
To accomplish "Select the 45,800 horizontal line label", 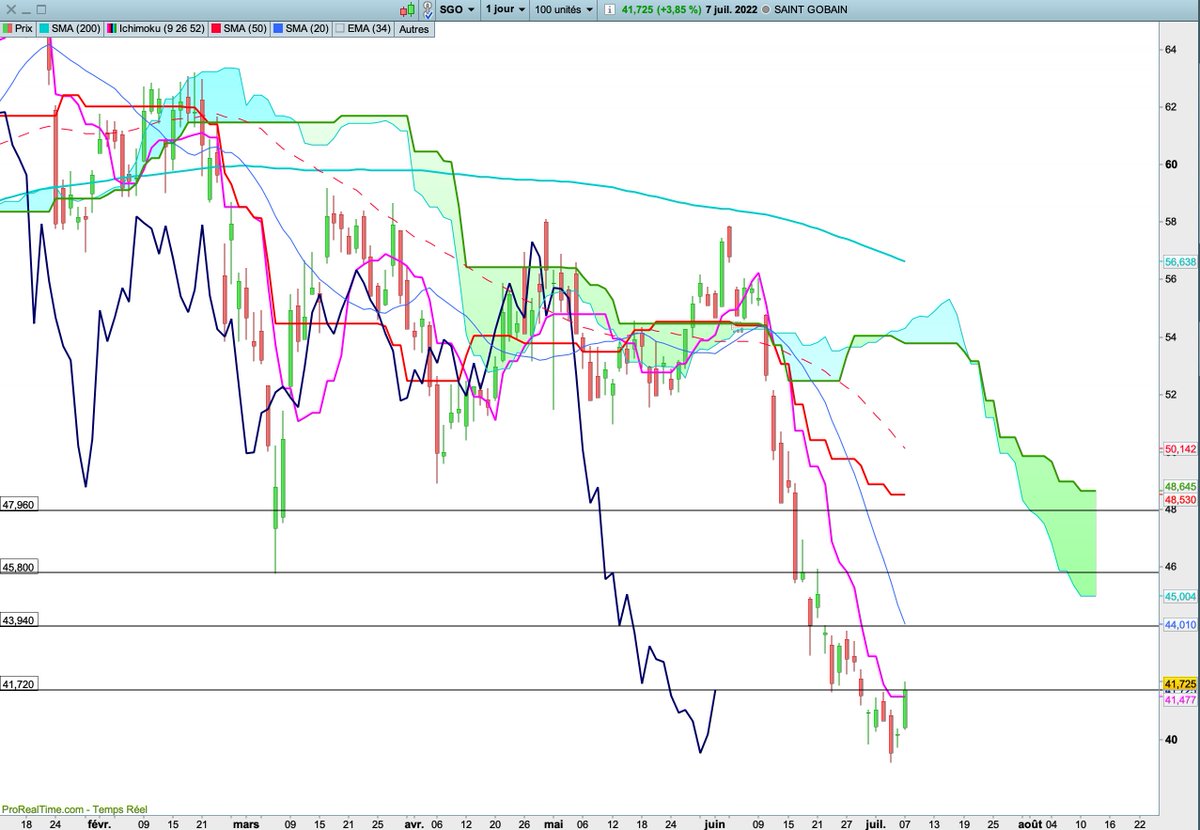I will click(x=19, y=567).
